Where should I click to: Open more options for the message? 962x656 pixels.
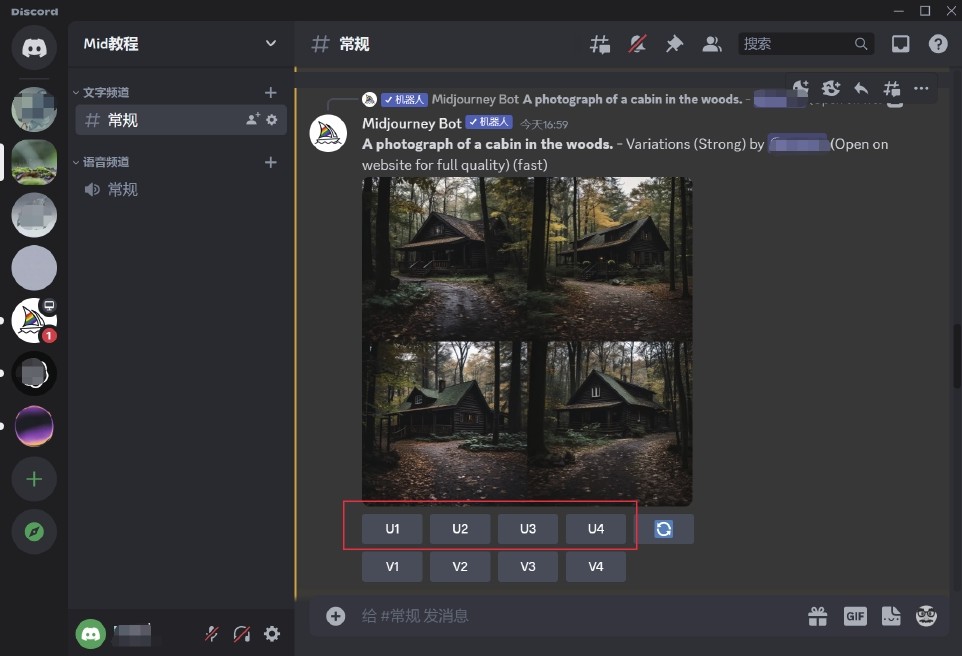tap(921, 88)
